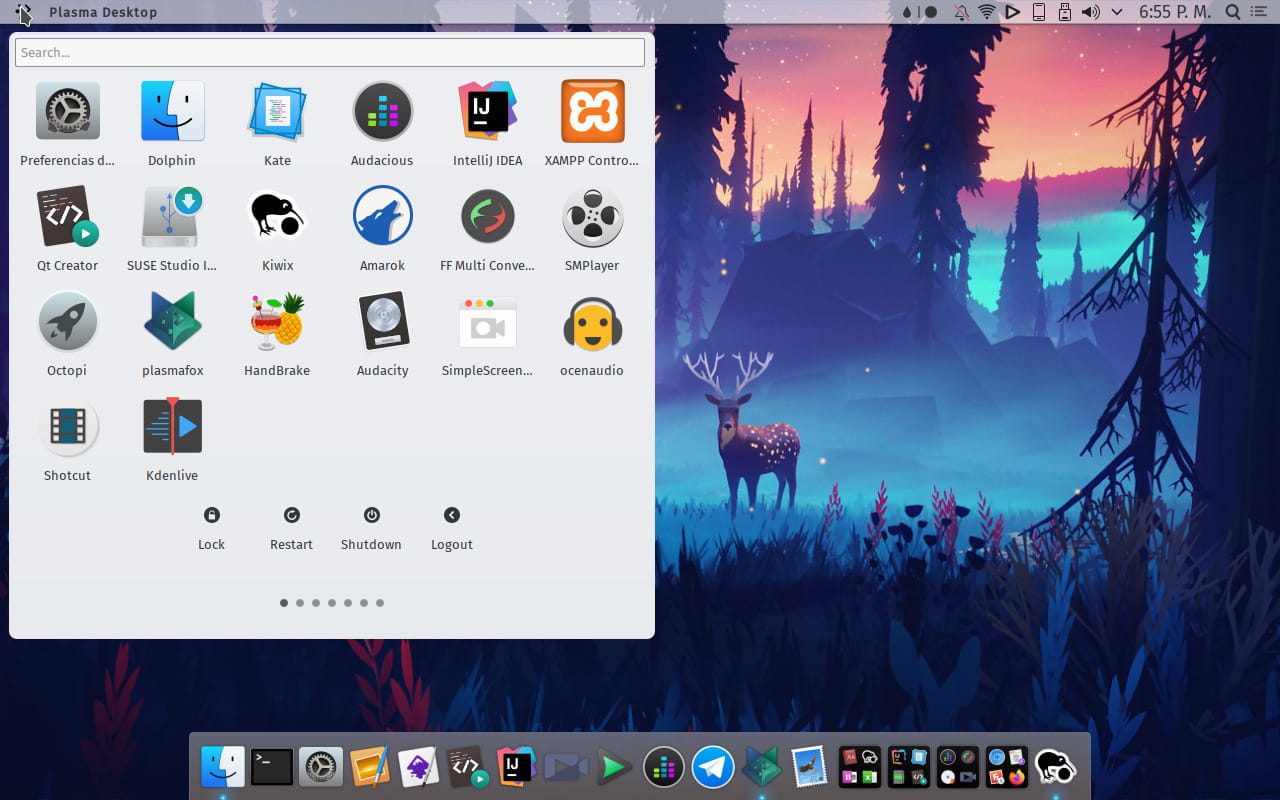Open the terminal from the dock
The width and height of the screenshot is (1280, 800).
[x=272, y=767]
